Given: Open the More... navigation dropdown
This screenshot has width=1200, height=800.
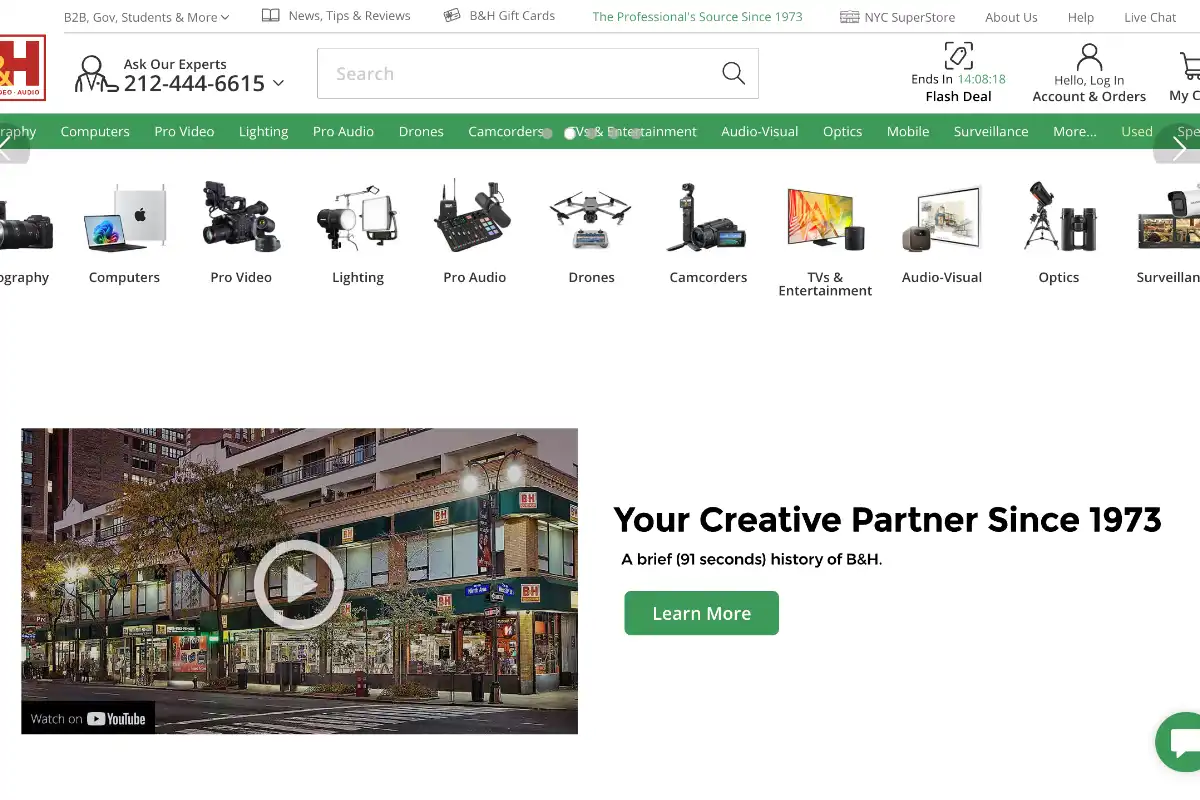Looking at the screenshot, I should click(x=1074, y=131).
